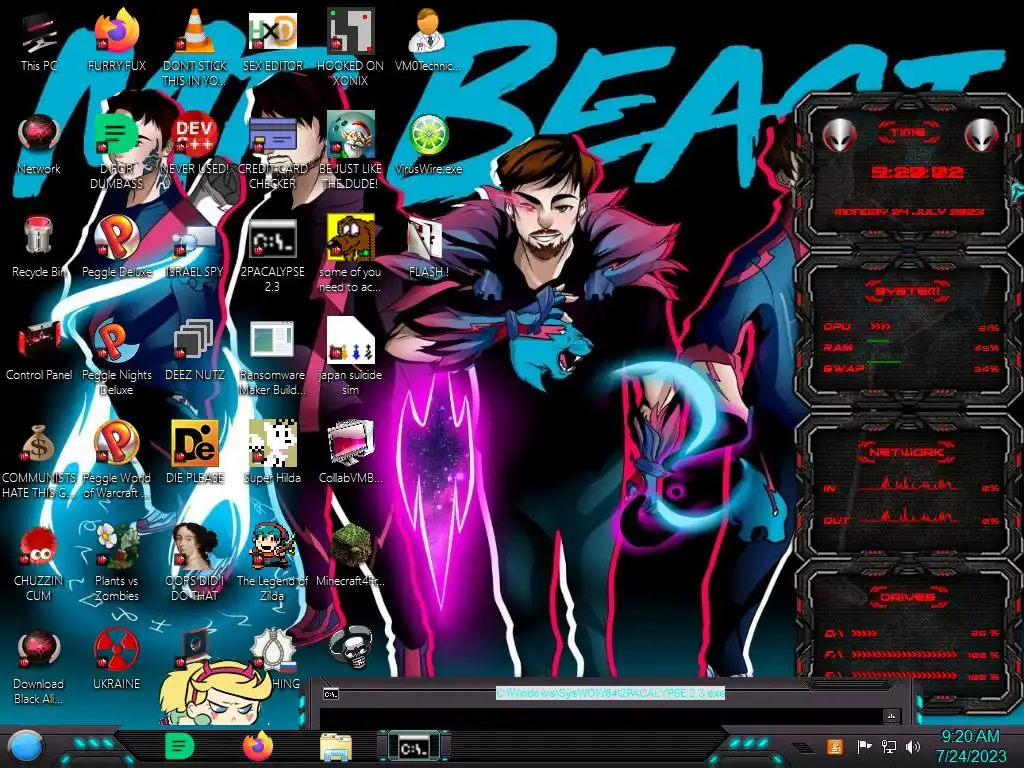The width and height of the screenshot is (1024, 768).
Task: Click the console window scroll-up arrow
Action: [891, 716]
